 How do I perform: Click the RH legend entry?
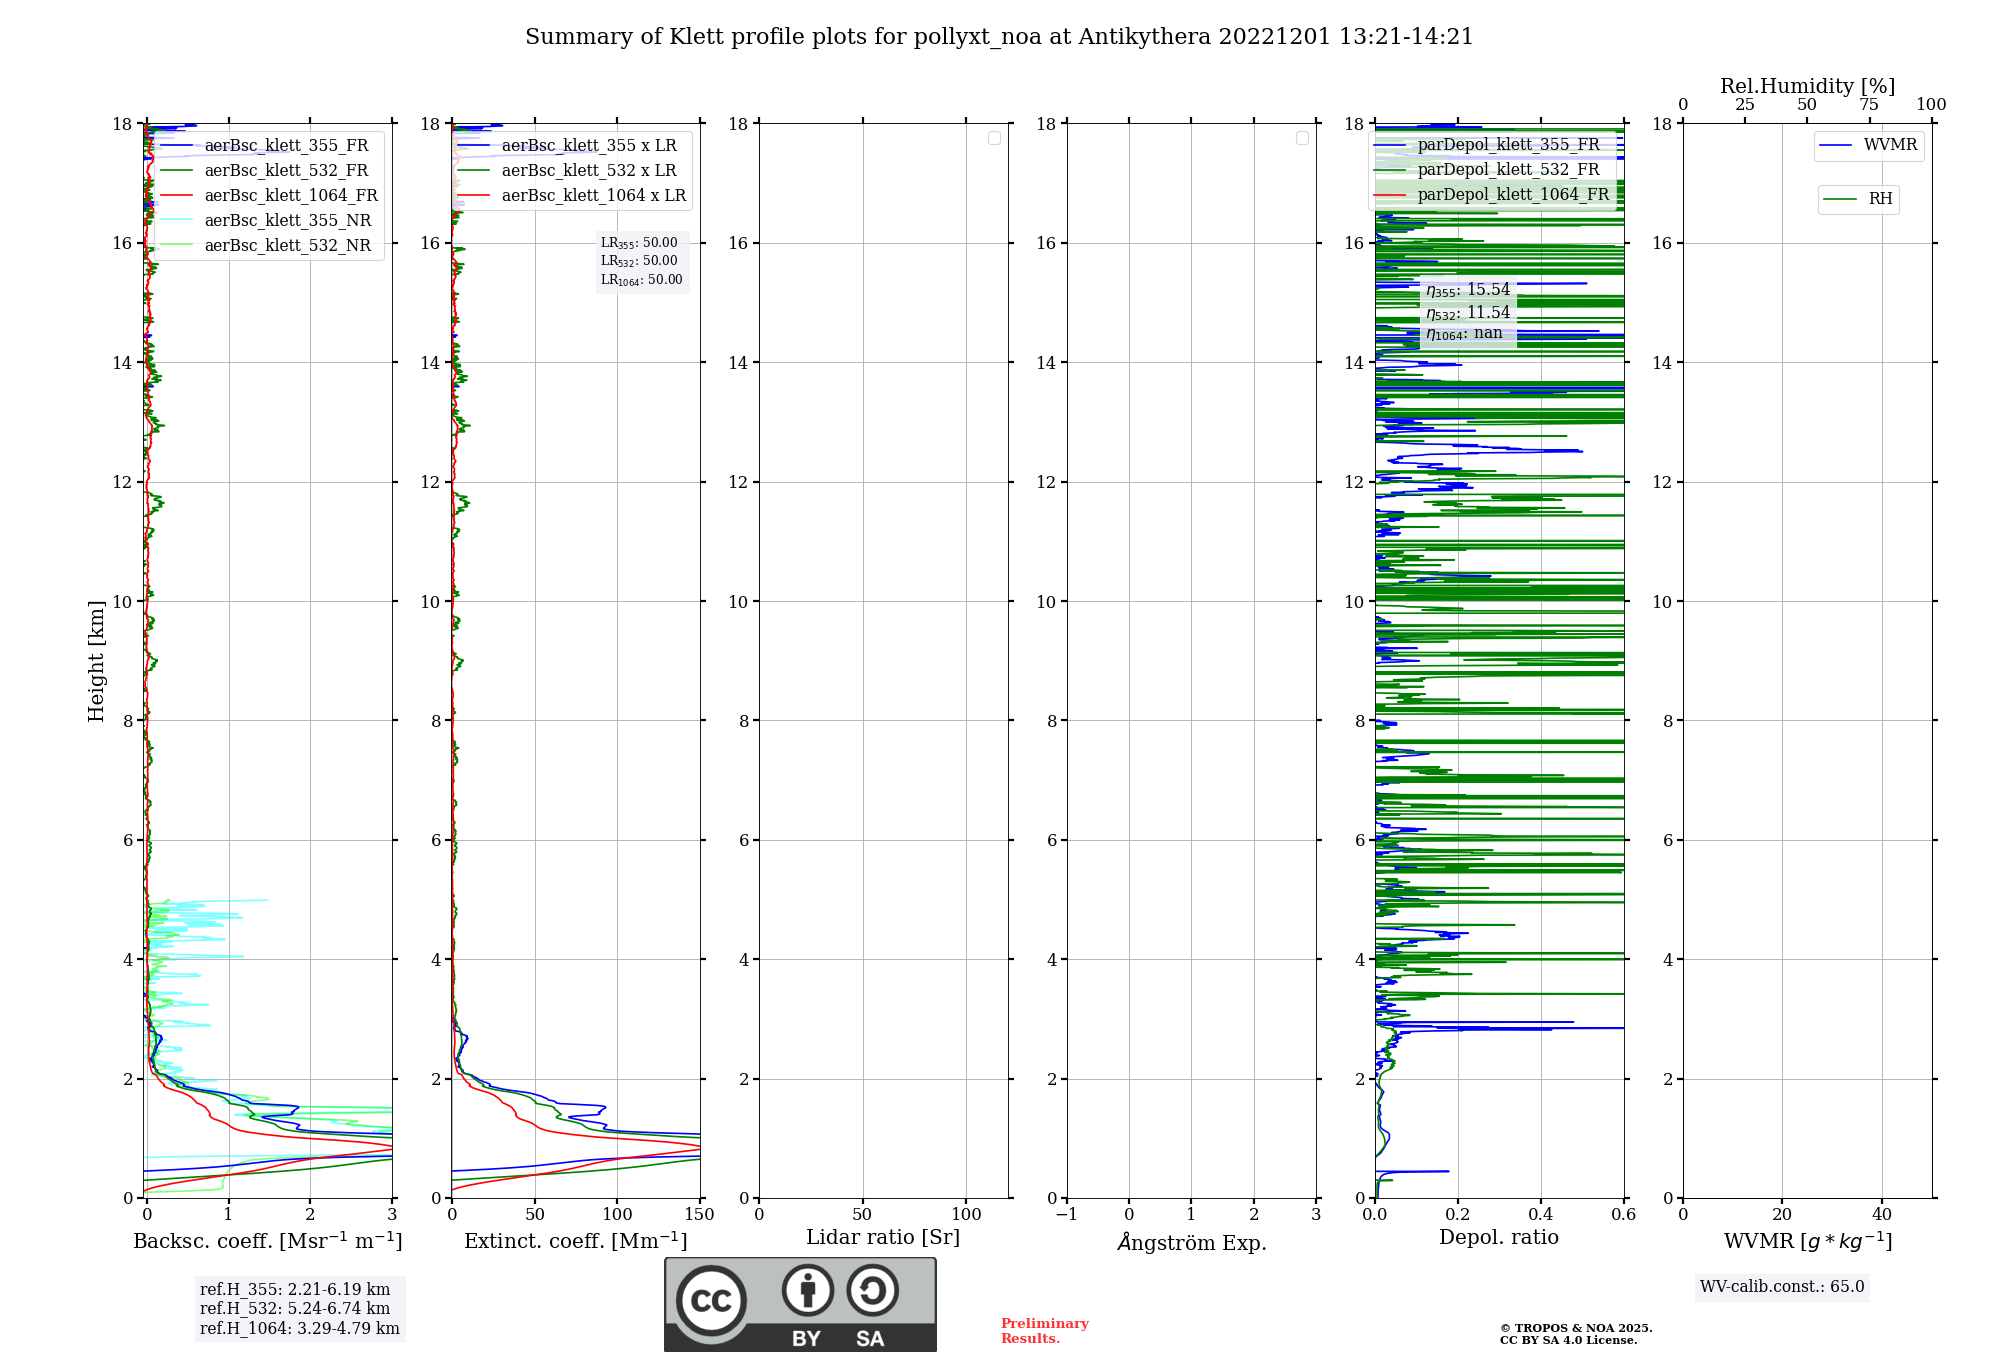coord(1859,199)
